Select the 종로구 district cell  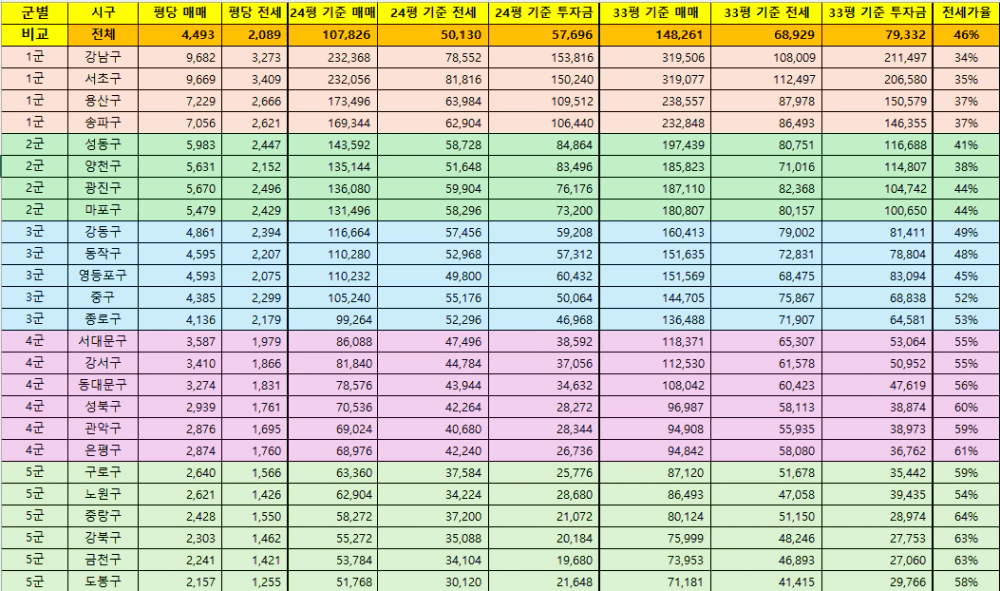coord(103,319)
